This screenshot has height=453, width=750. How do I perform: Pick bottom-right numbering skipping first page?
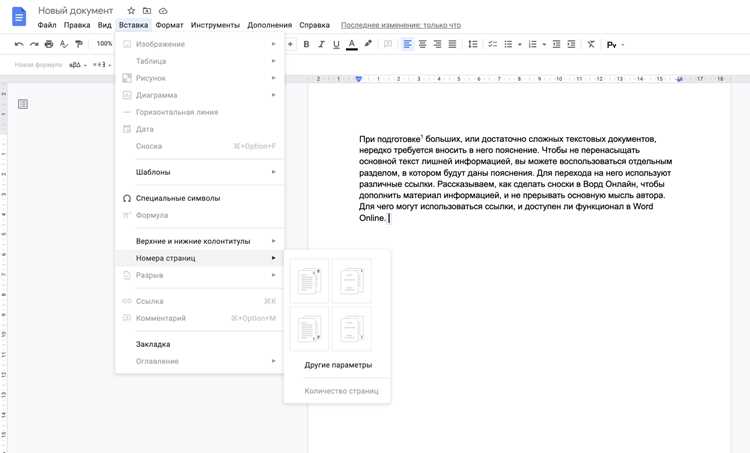pos(352,329)
